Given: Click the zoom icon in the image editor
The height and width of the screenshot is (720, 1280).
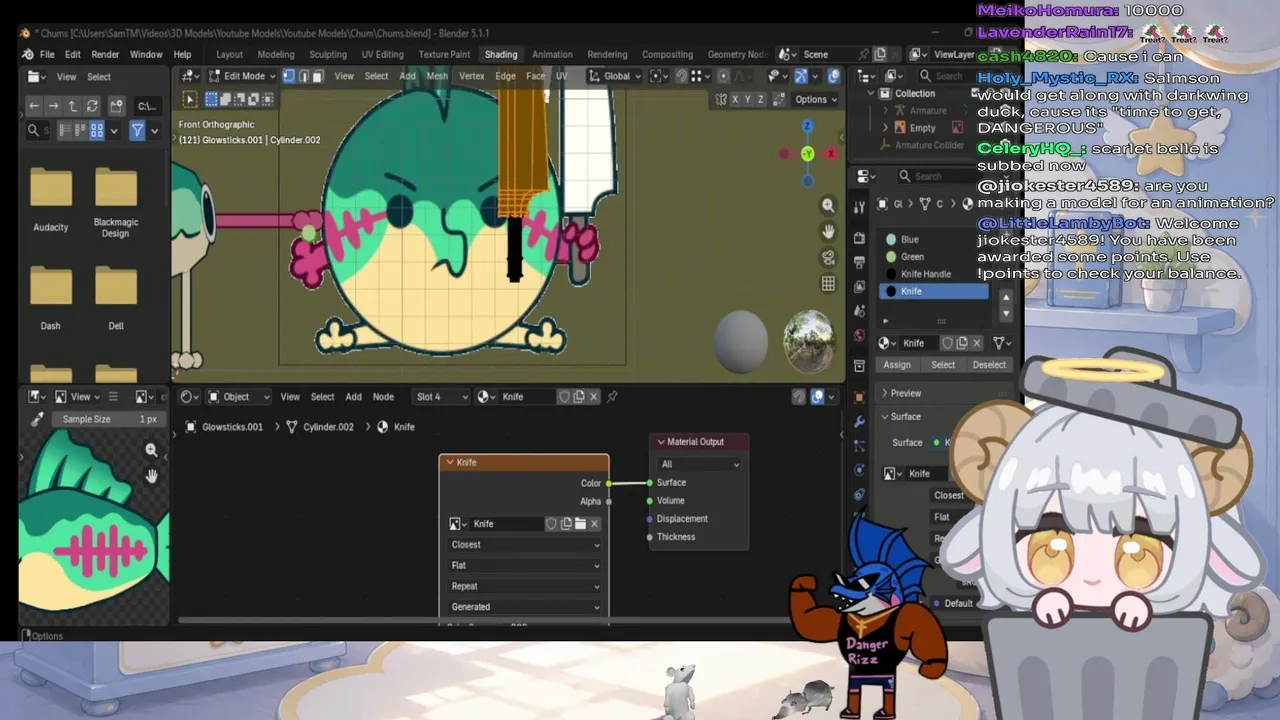Looking at the screenshot, I should (151, 450).
